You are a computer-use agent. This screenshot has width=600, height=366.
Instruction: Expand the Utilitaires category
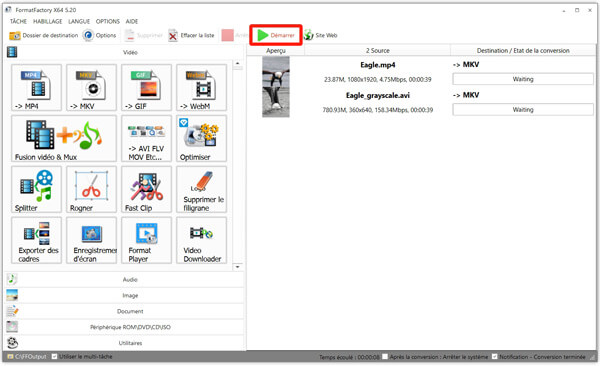[125, 343]
